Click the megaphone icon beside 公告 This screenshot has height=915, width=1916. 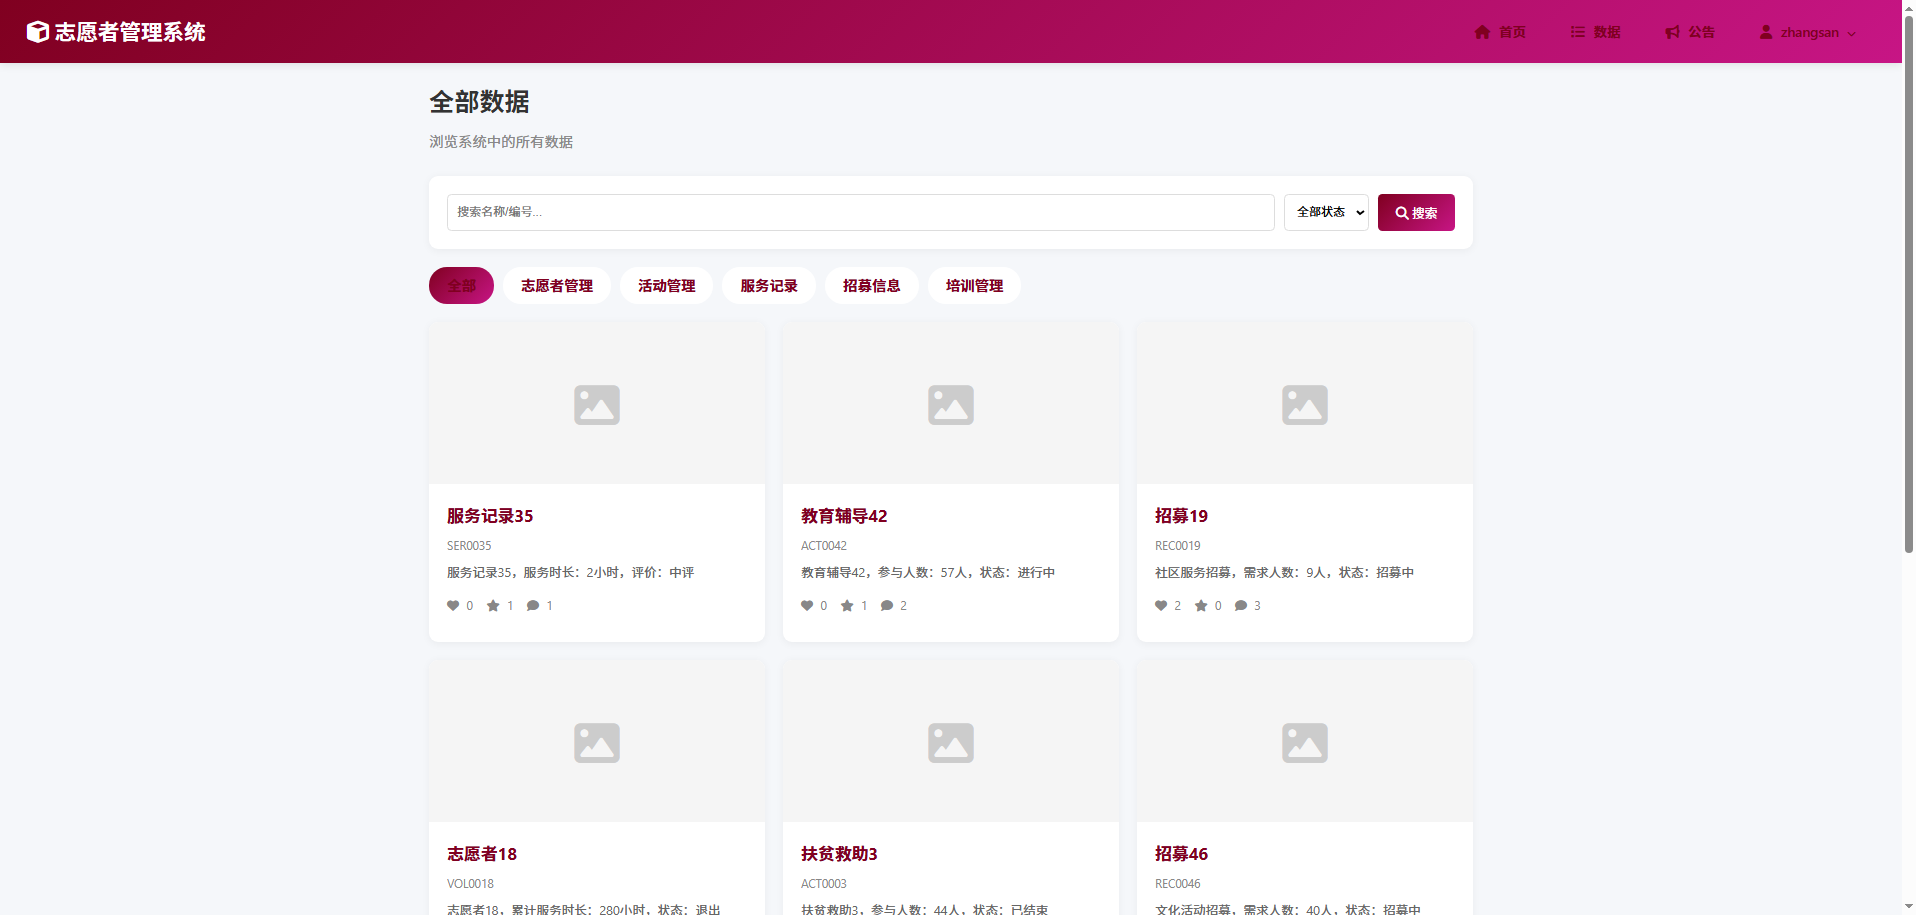[1672, 32]
